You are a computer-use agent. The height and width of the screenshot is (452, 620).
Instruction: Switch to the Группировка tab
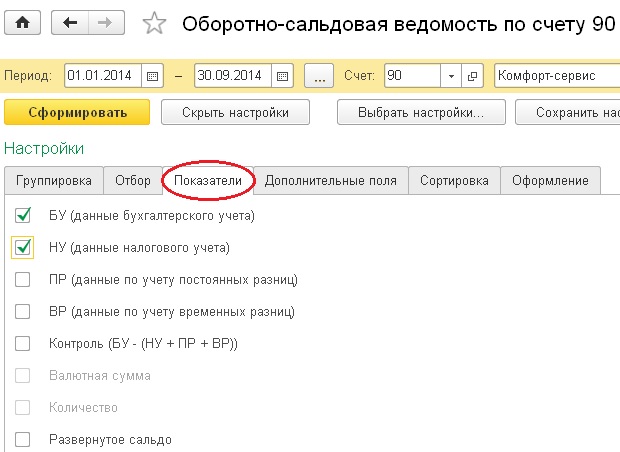click(x=54, y=181)
